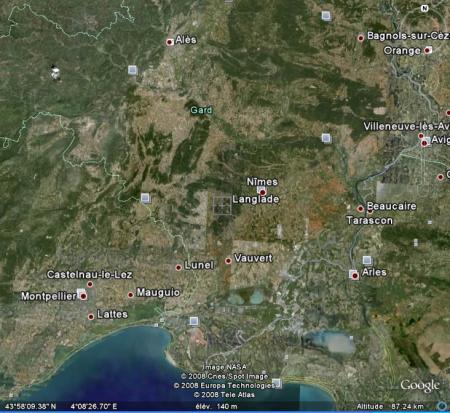
Task: Click the 4°08'26.70" E longitude readout
Action: [94, 406]
